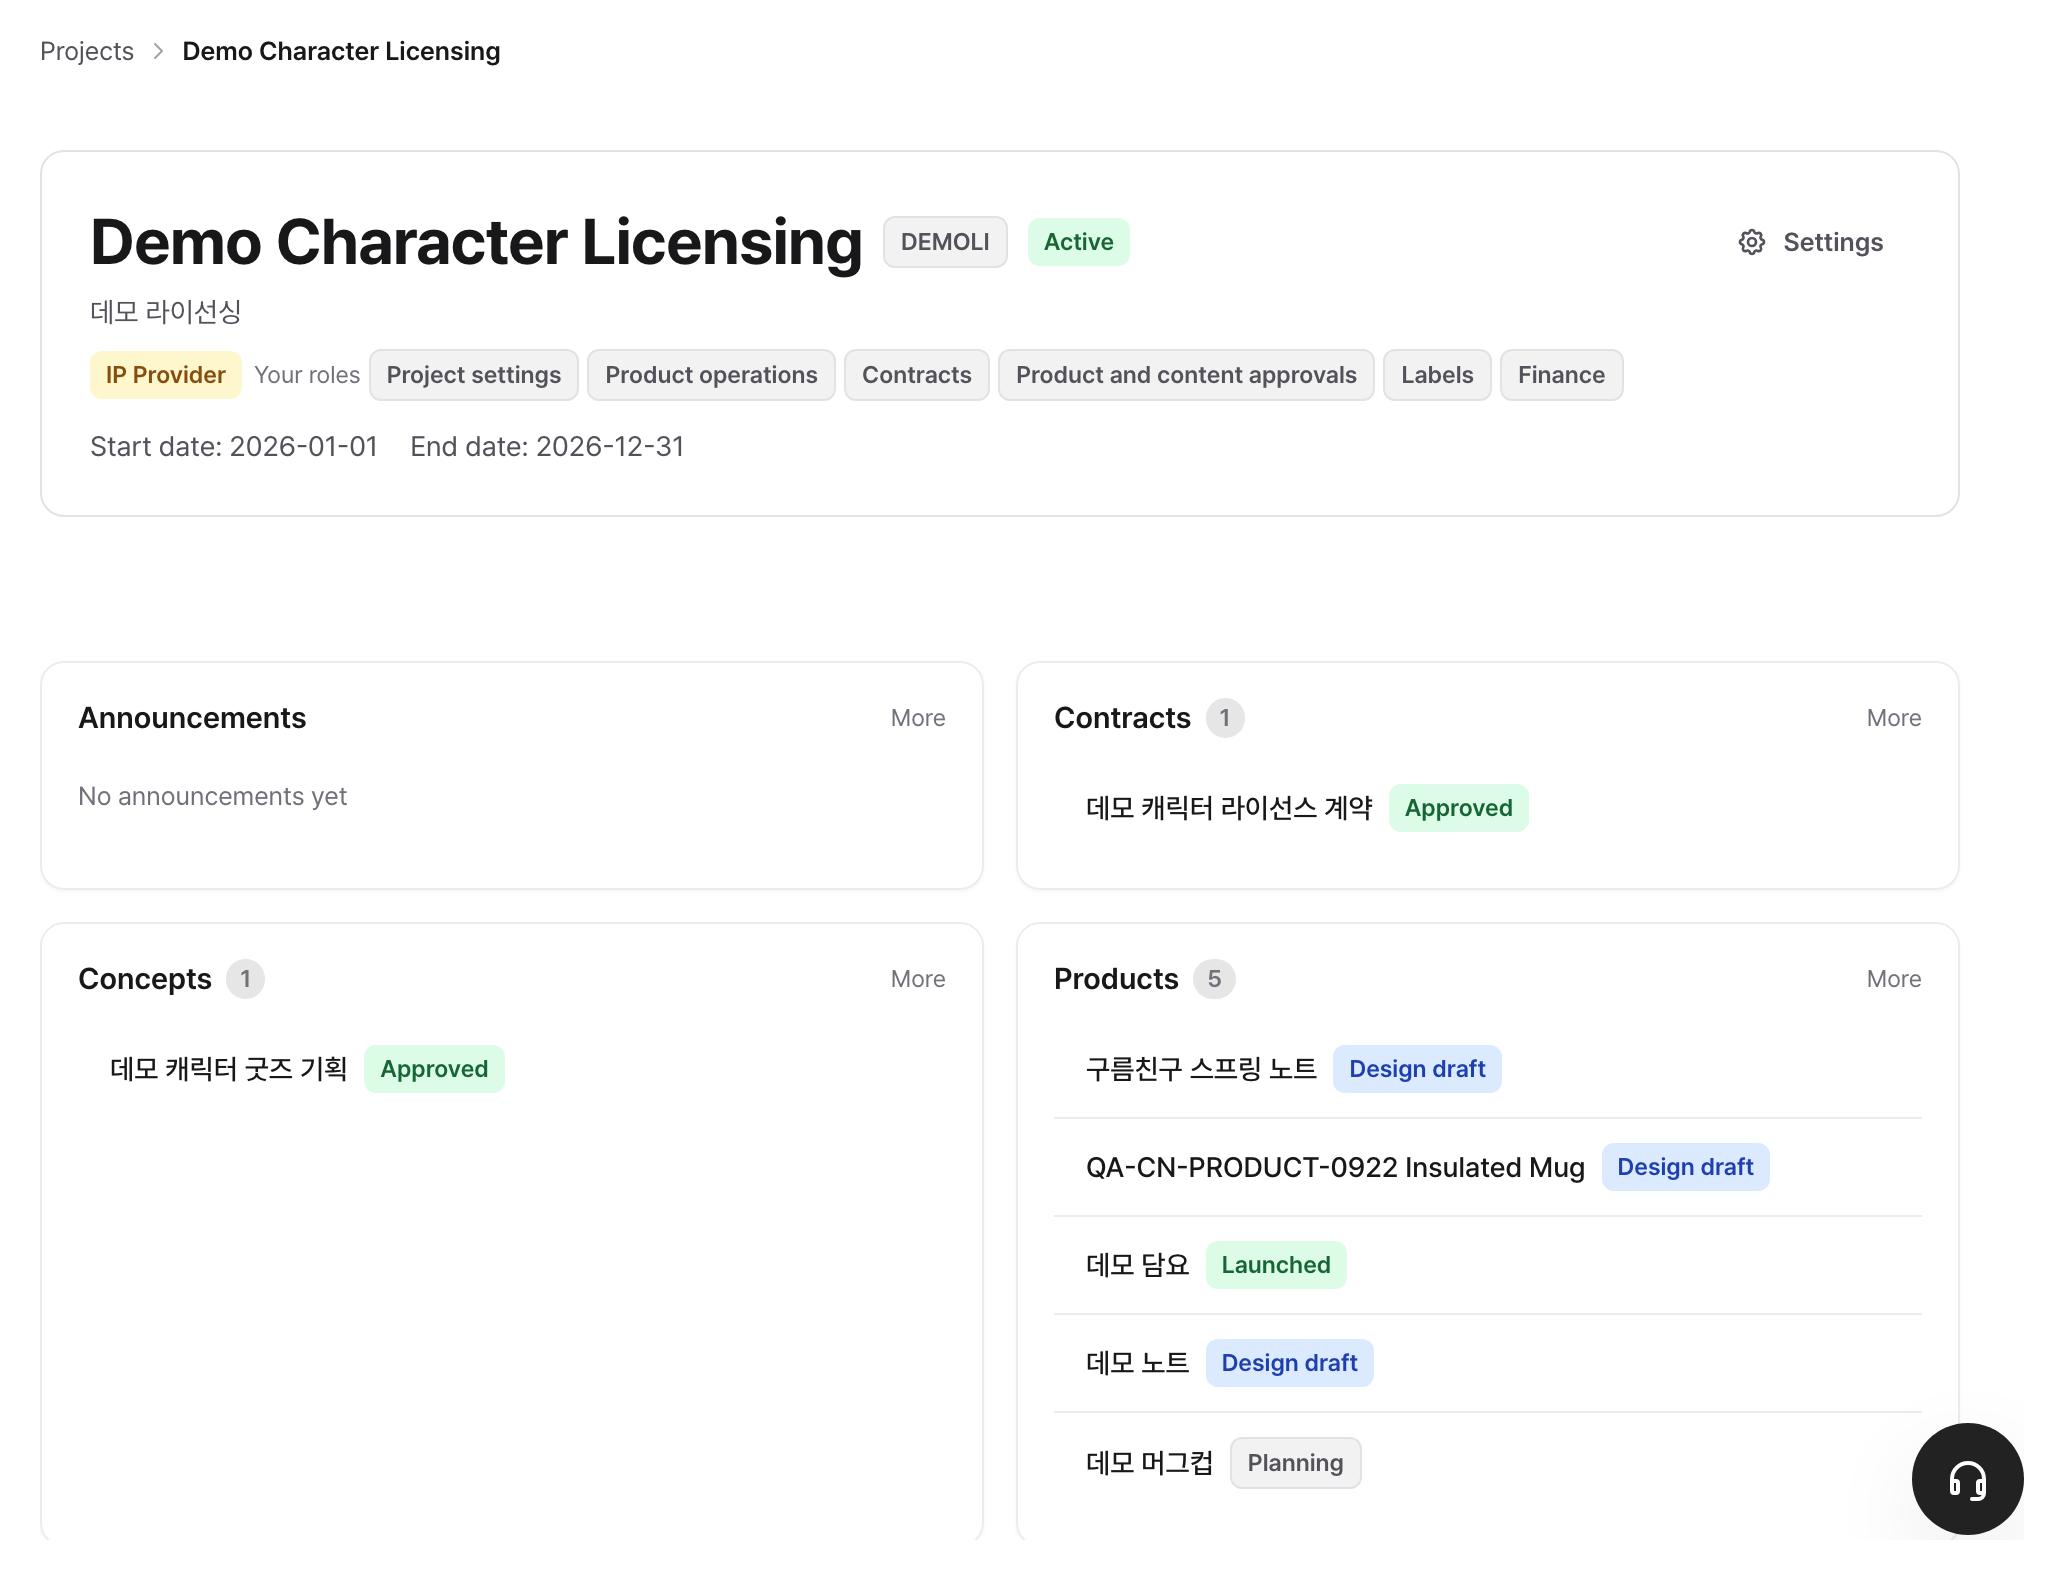Select the Contracts role tag

(917, 375)
